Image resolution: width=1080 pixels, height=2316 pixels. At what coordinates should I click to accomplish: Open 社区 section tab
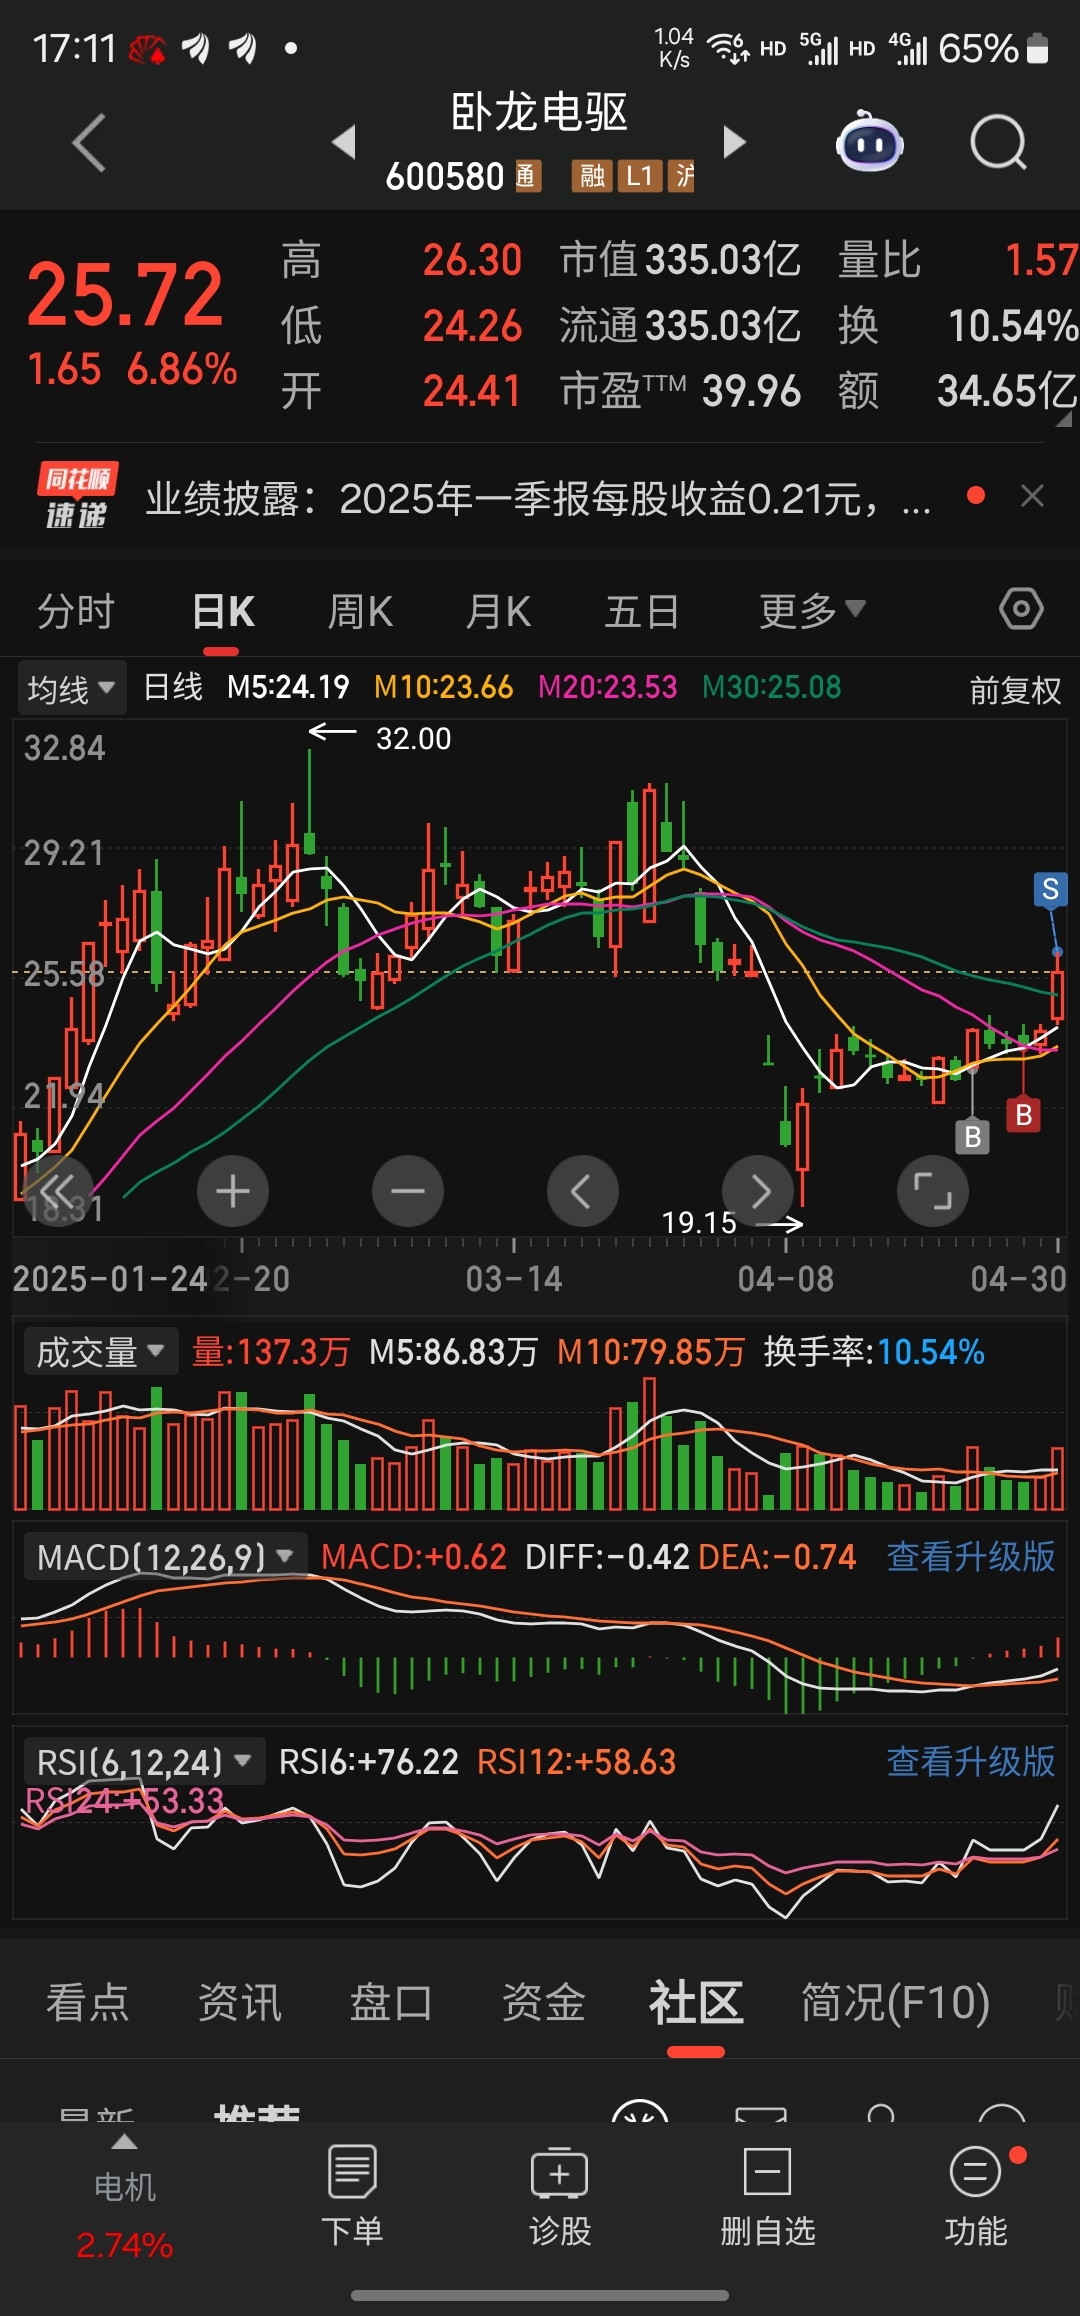click(696, 2003)
